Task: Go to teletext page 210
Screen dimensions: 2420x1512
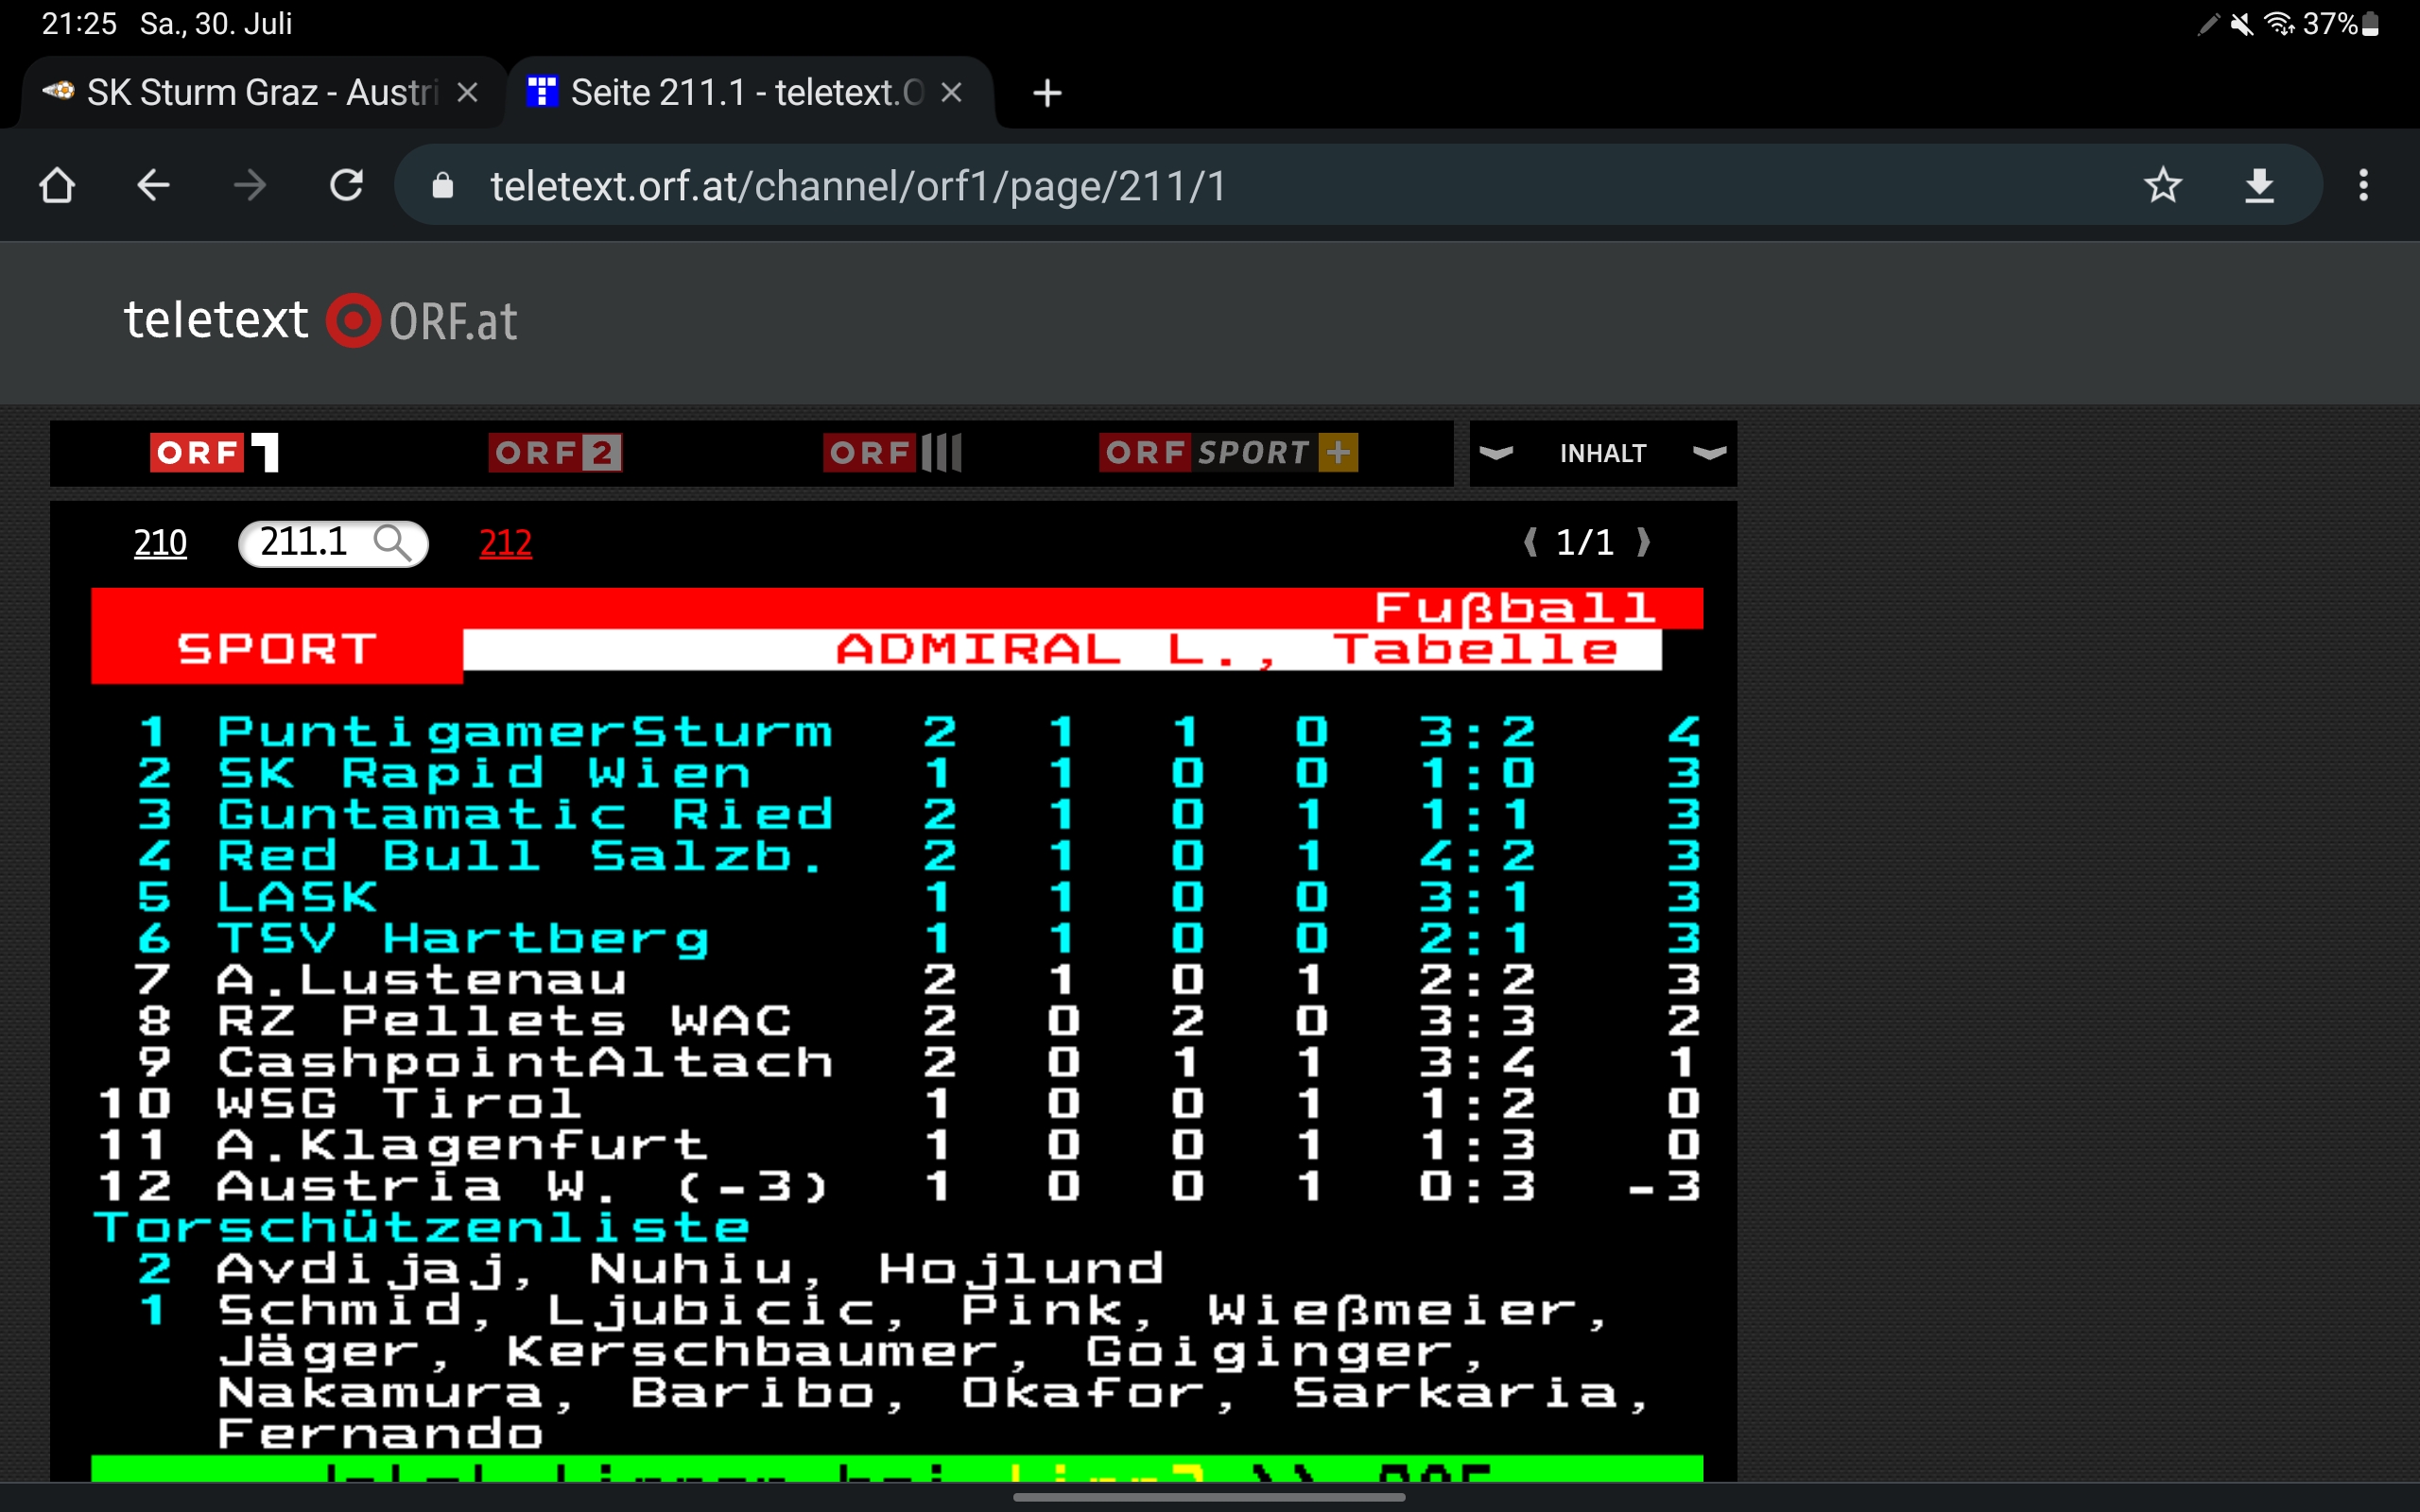Action: pyautogui.click(x=160, y=543)
